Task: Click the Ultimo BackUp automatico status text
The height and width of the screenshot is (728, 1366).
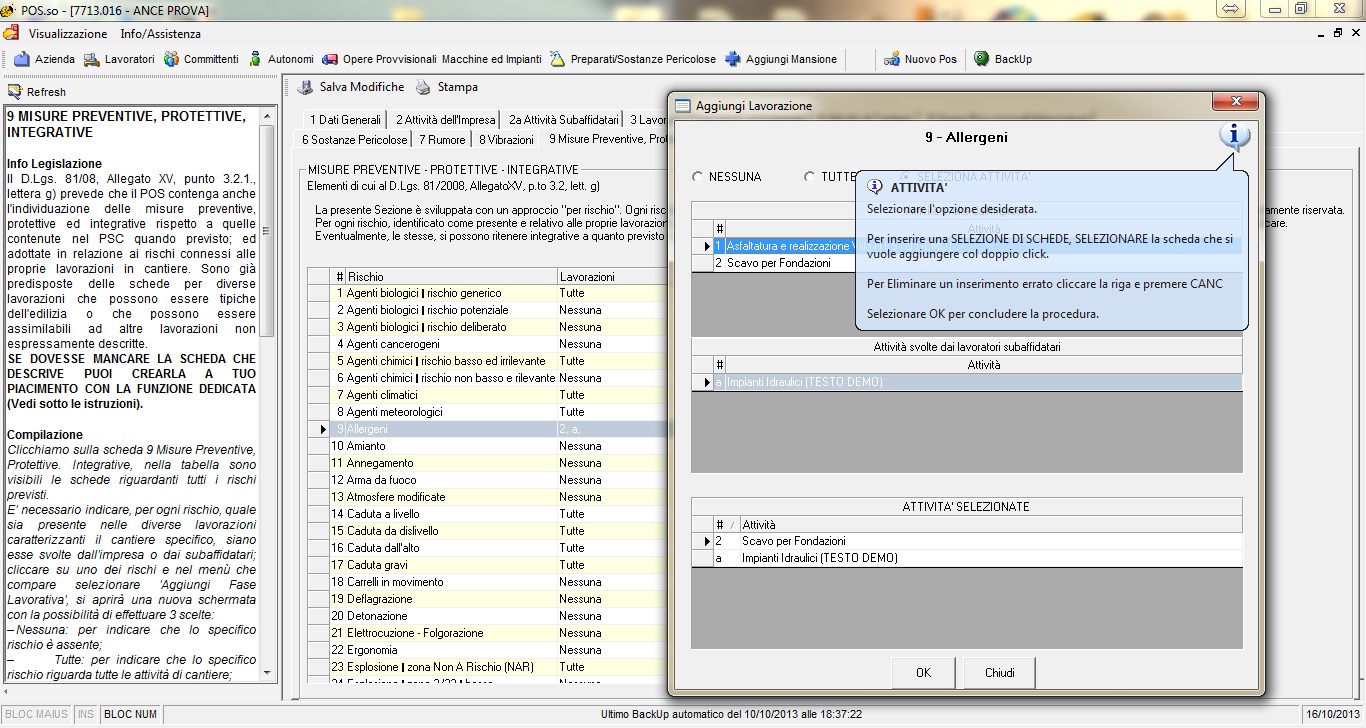Action: point(732,715)
